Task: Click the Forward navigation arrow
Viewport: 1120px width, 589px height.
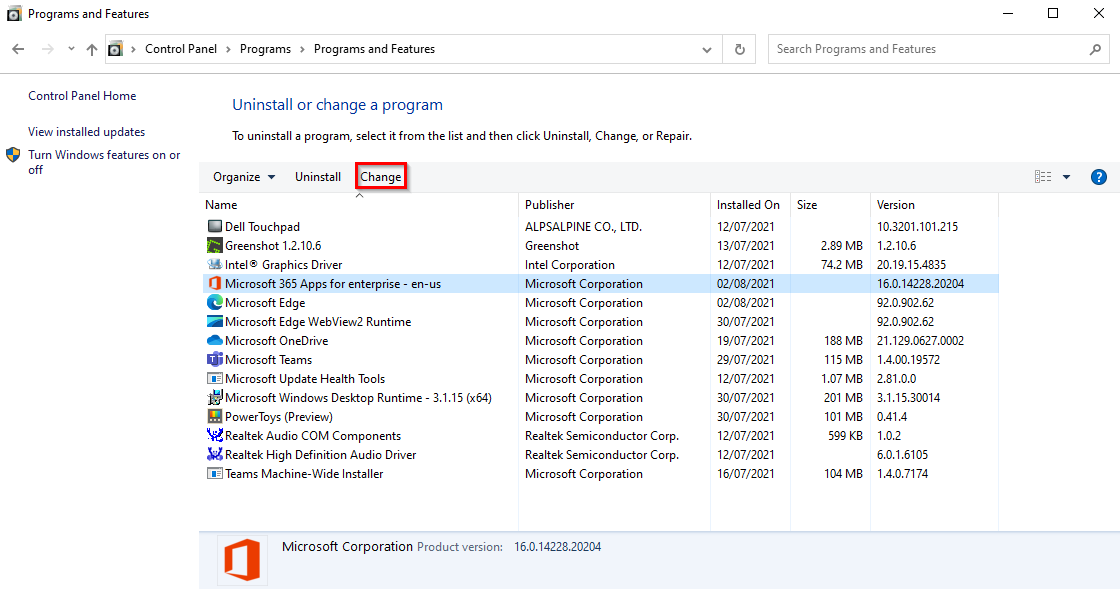Action: (47, 49)
